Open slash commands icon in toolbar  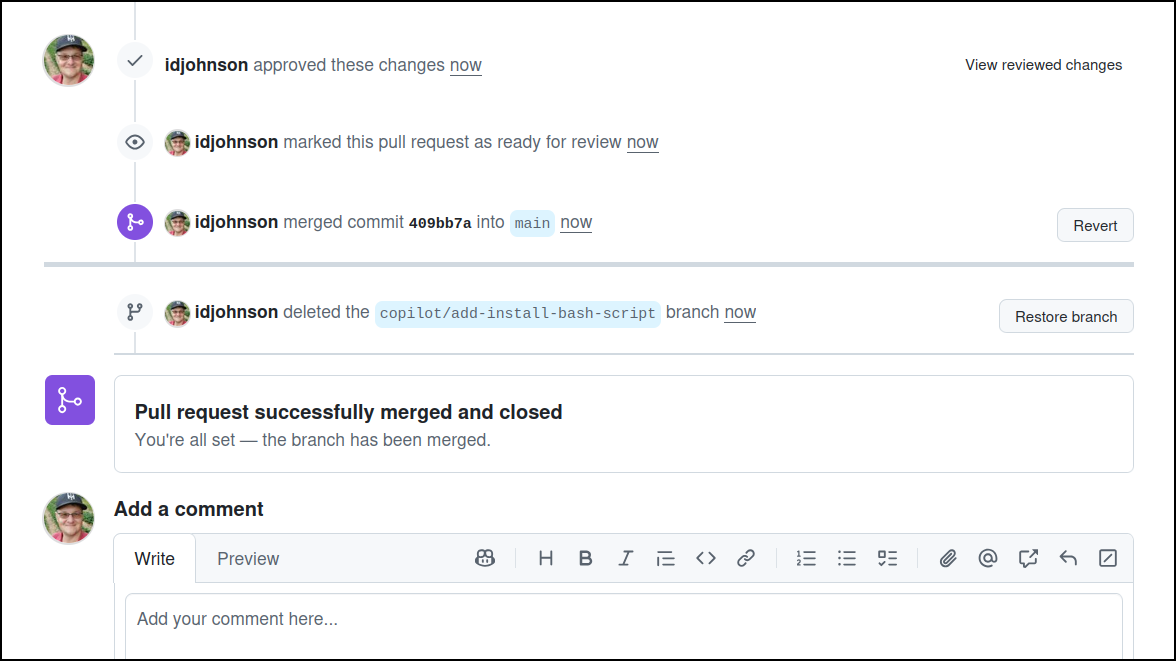click(1108, 558)
